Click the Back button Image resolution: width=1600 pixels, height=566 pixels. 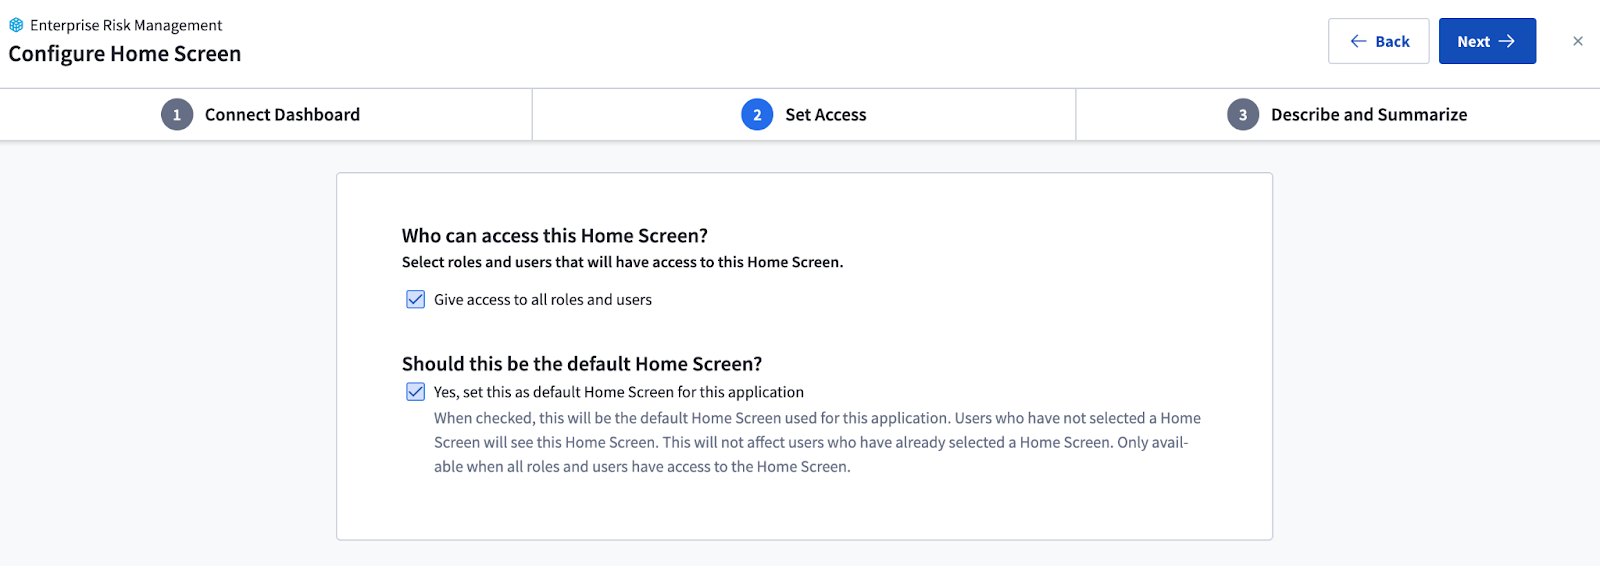point(1378,41)
